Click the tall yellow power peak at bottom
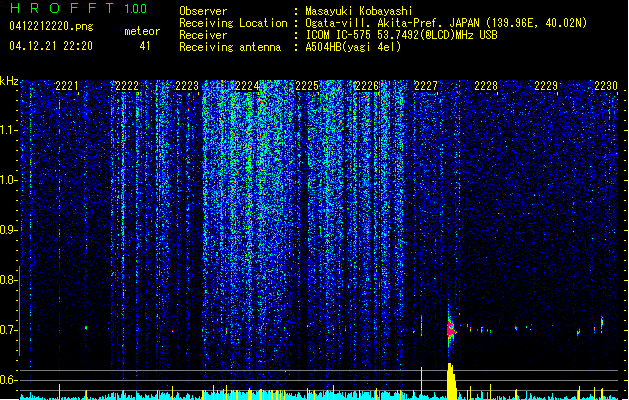629x400 pixels. tap(452, 382)
